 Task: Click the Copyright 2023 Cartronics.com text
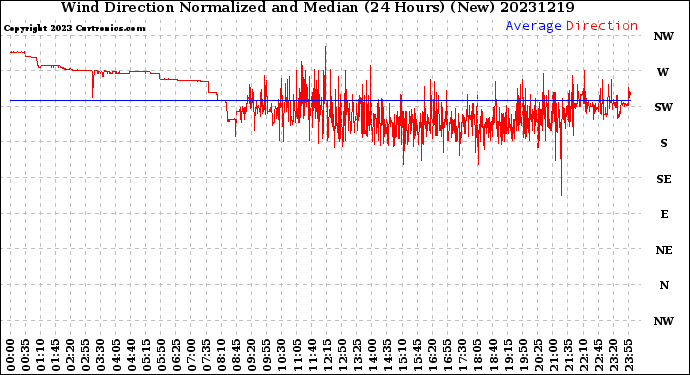pos(74,28)
